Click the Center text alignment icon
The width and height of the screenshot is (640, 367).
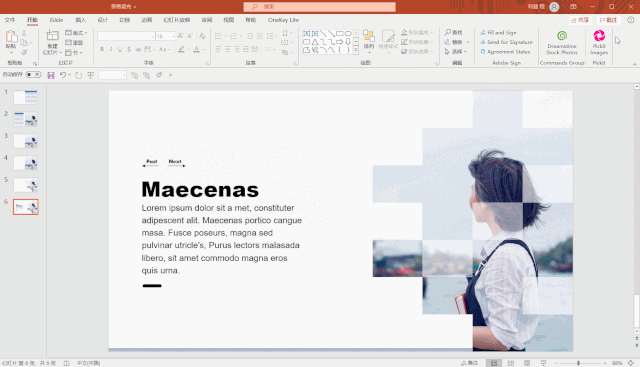point(227,49)
